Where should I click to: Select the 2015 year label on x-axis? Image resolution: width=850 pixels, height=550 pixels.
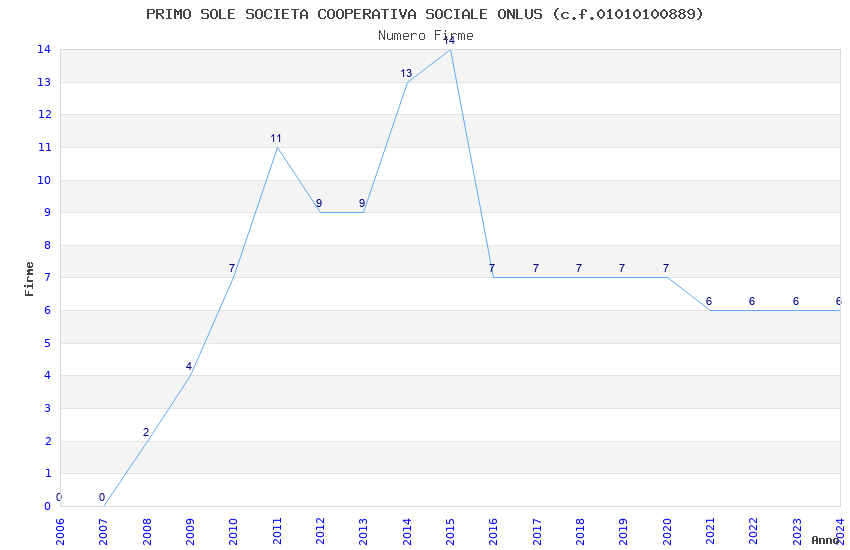click(450, 531)
